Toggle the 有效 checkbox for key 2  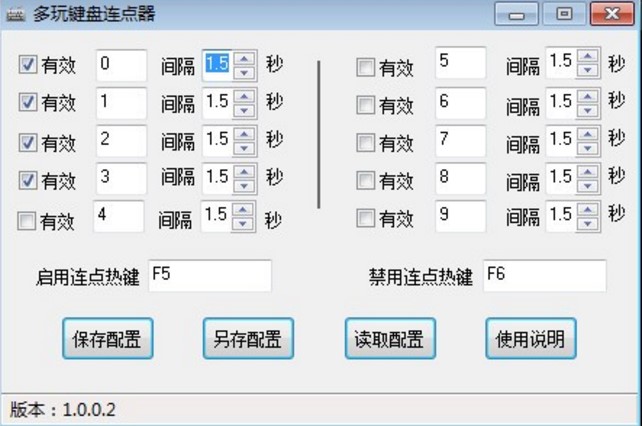[x=27, y=143]
